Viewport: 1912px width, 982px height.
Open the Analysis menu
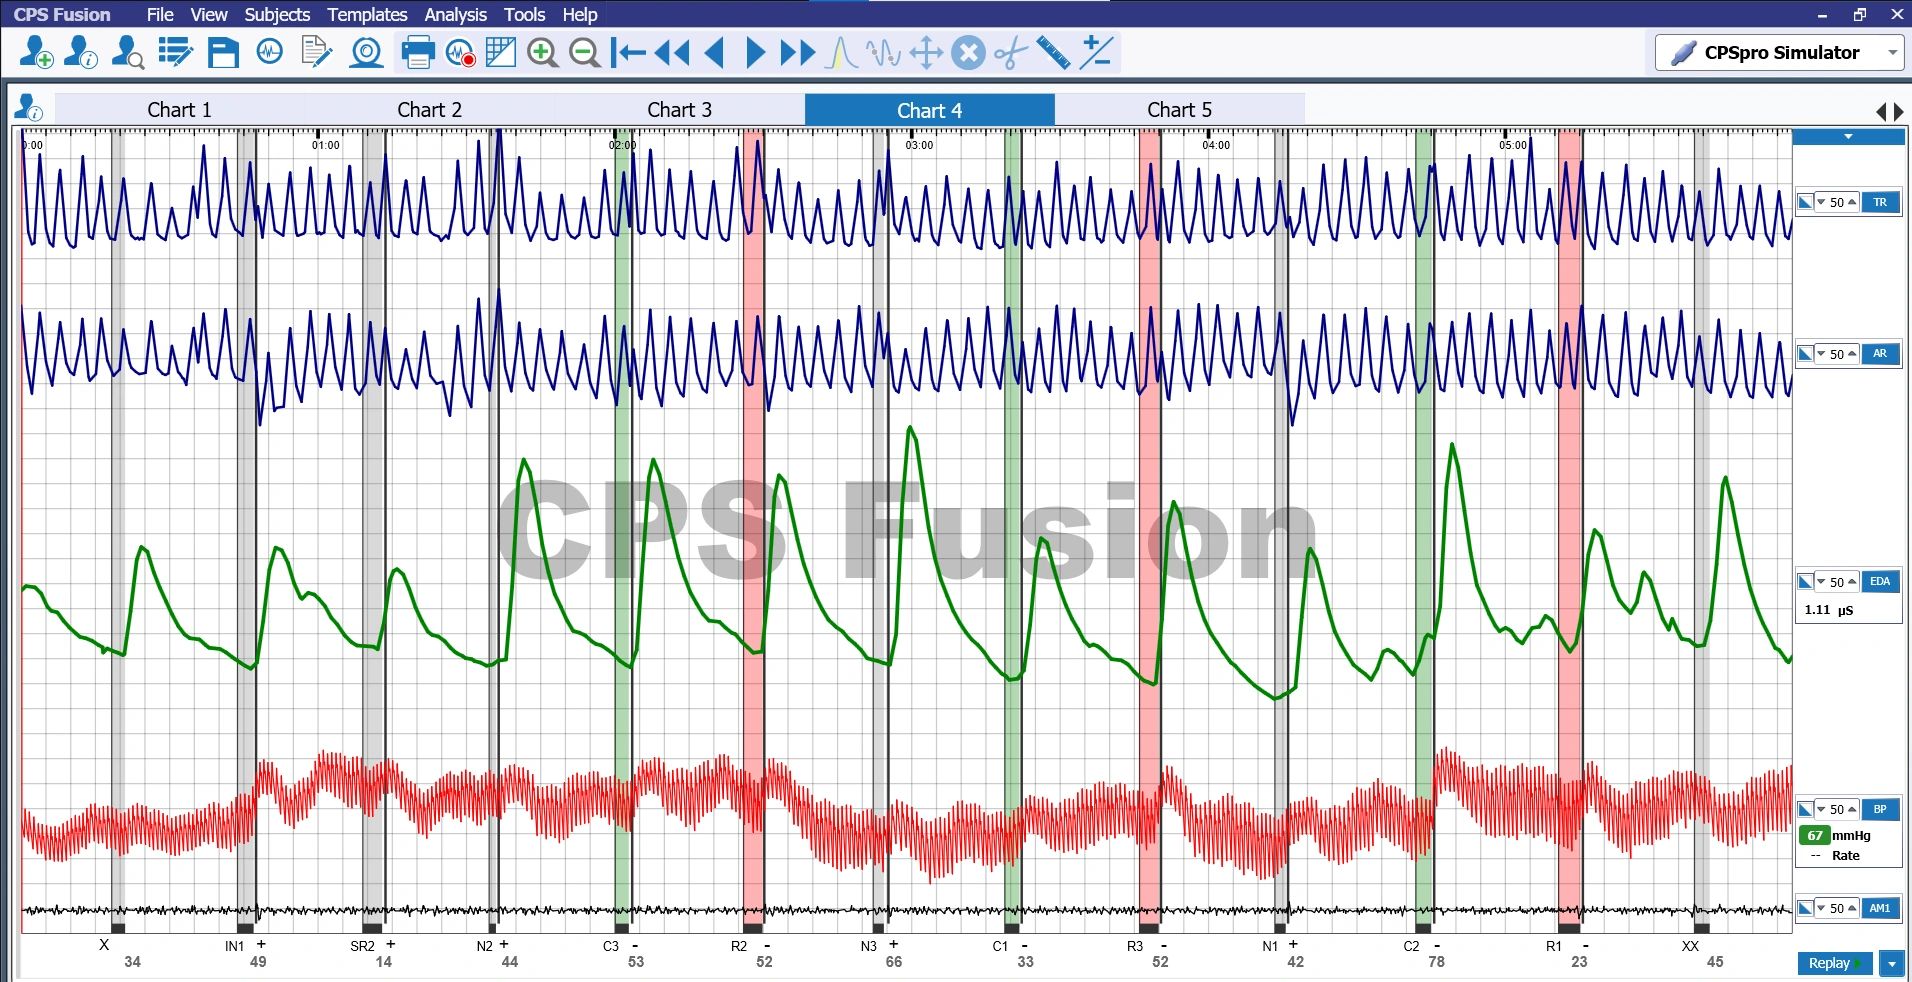455,15
